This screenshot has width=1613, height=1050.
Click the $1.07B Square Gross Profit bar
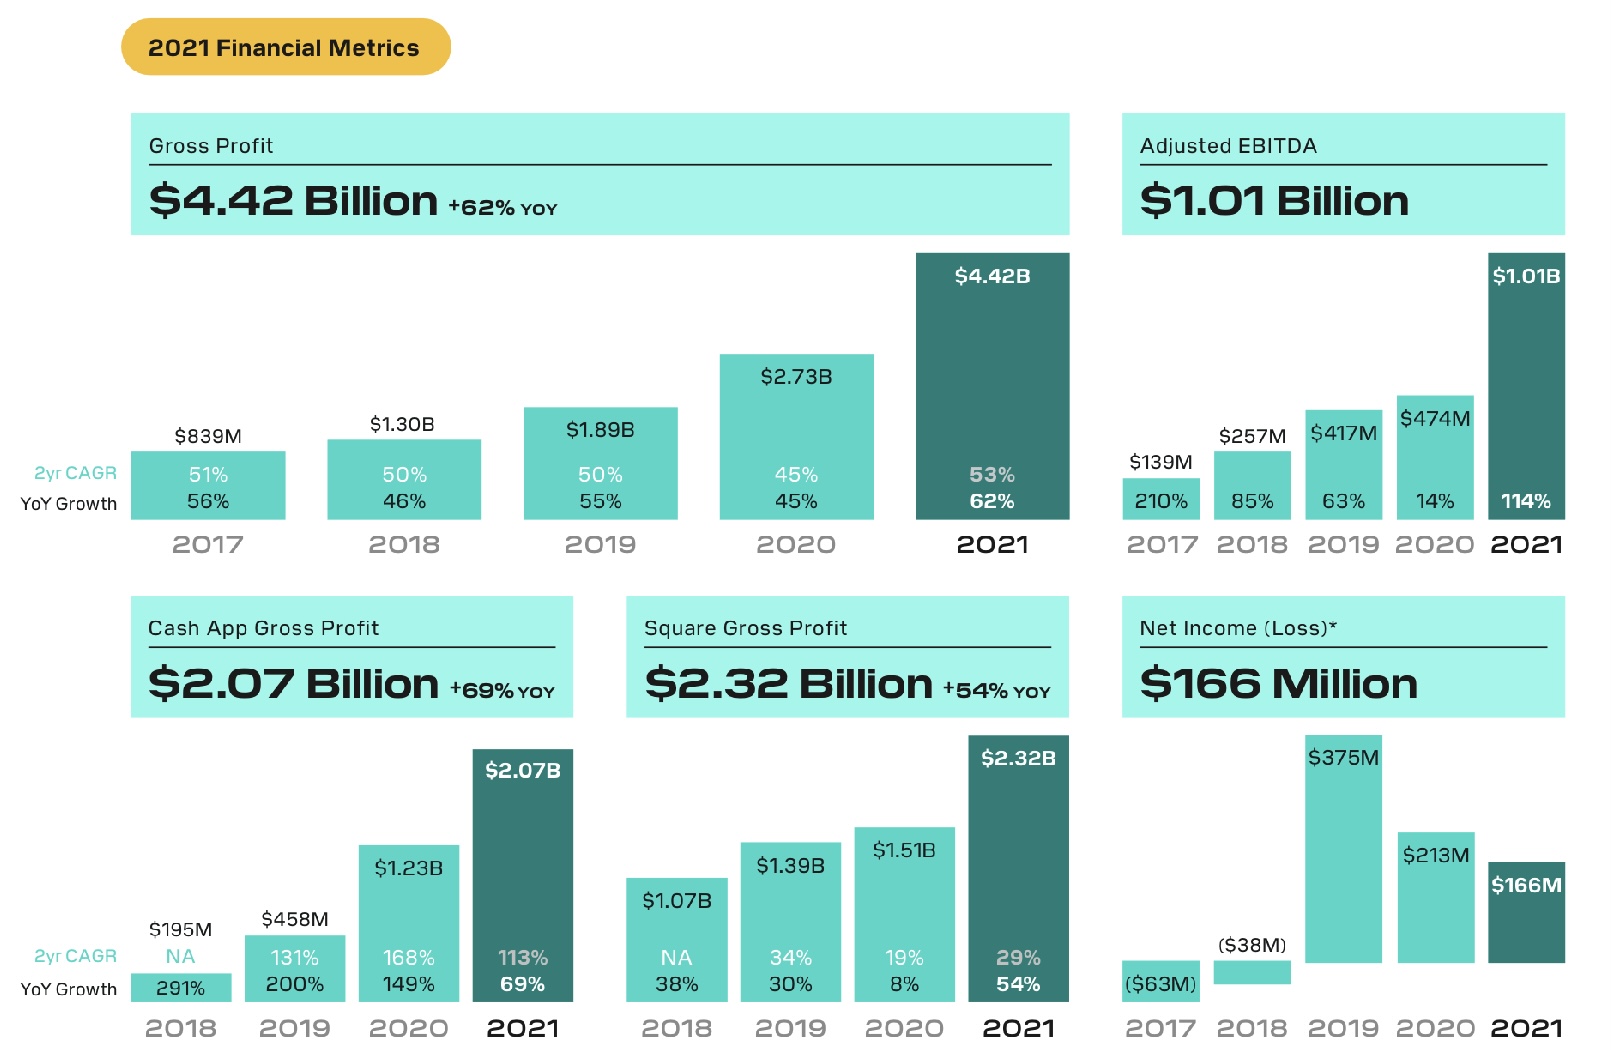(676, 939)
